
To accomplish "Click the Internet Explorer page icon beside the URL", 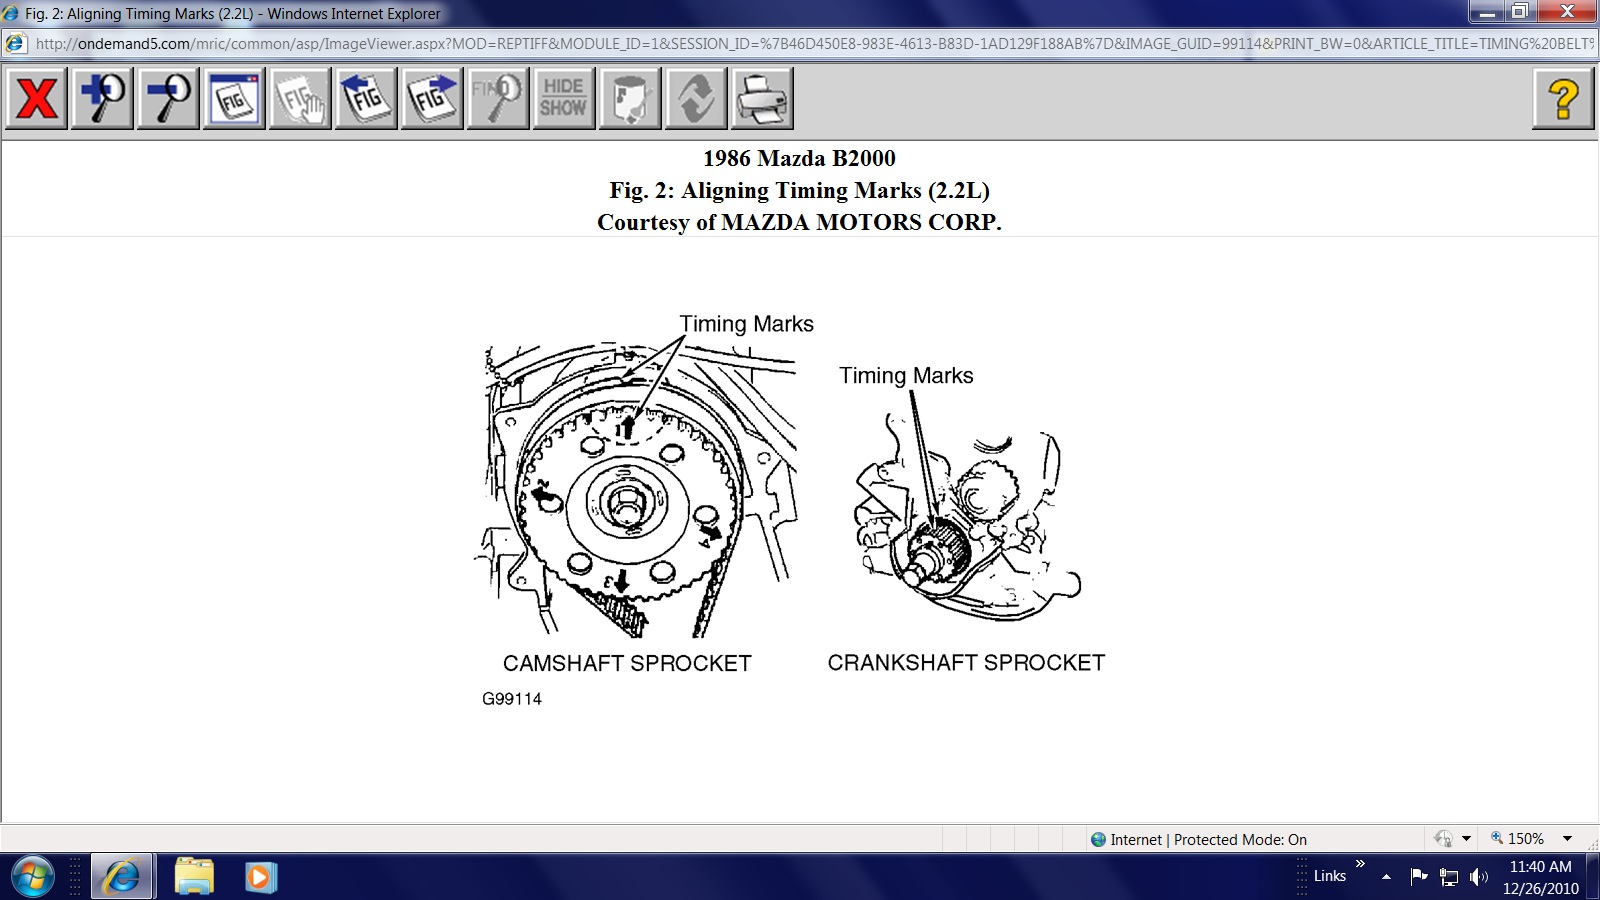I will tap(15, 44).
